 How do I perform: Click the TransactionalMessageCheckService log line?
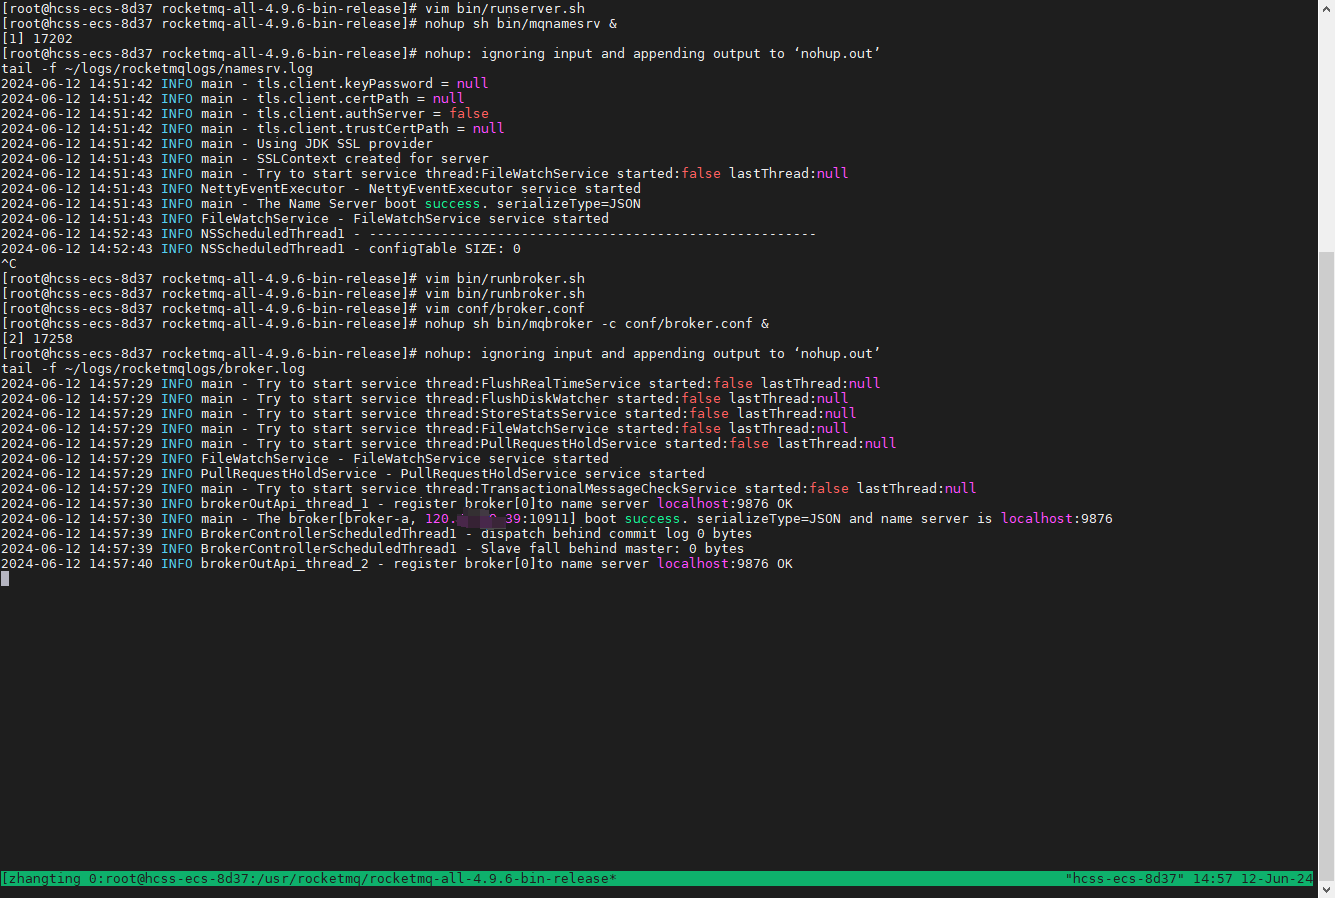coord(489,489)
